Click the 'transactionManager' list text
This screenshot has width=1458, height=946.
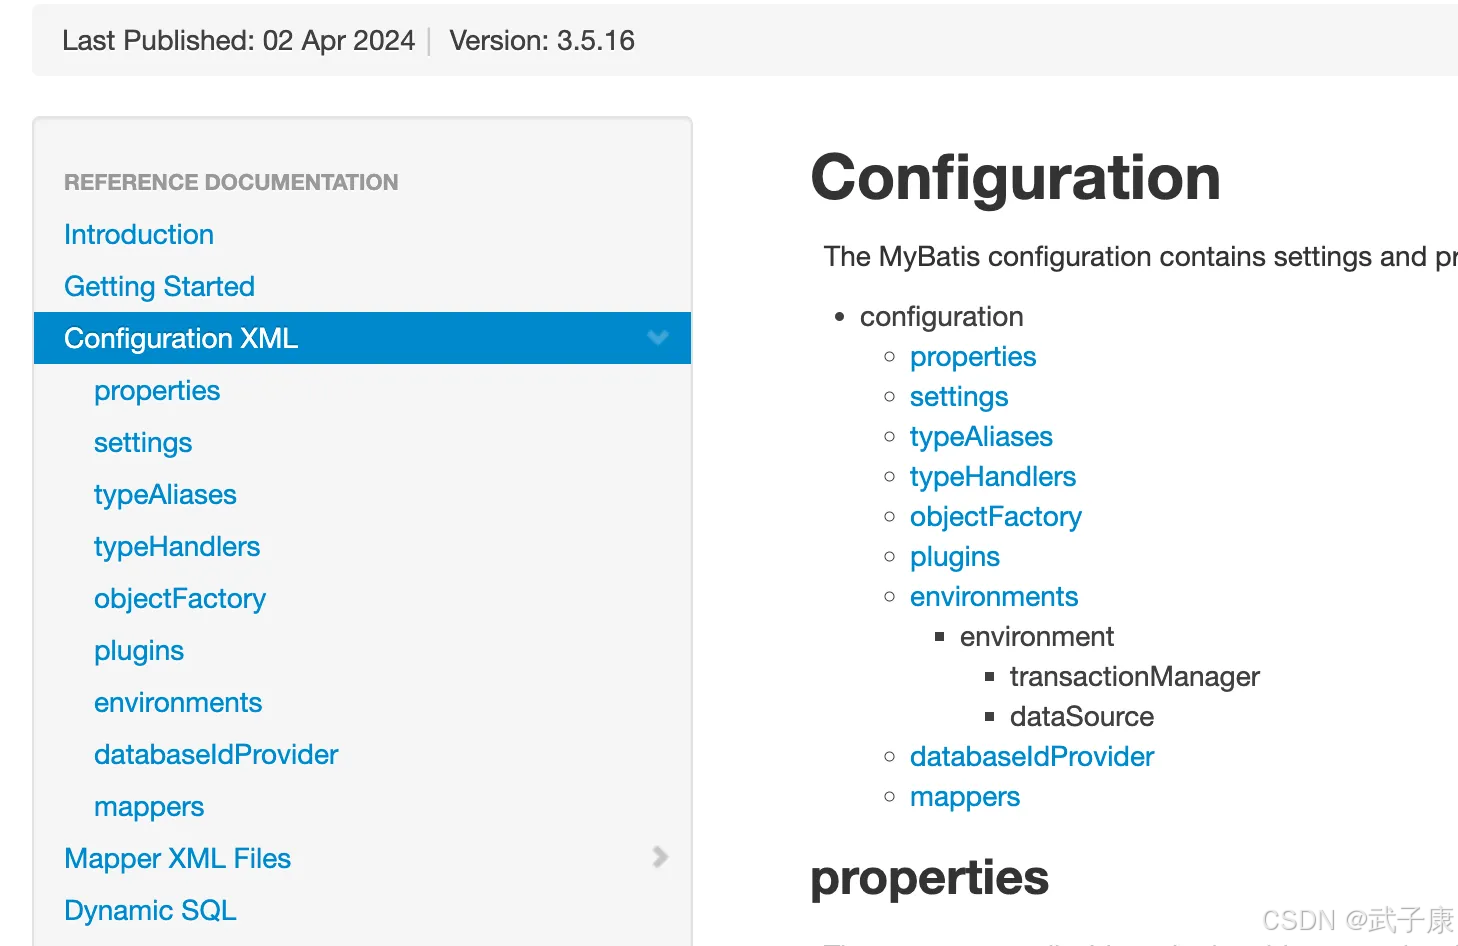(x=1134, y=677)
